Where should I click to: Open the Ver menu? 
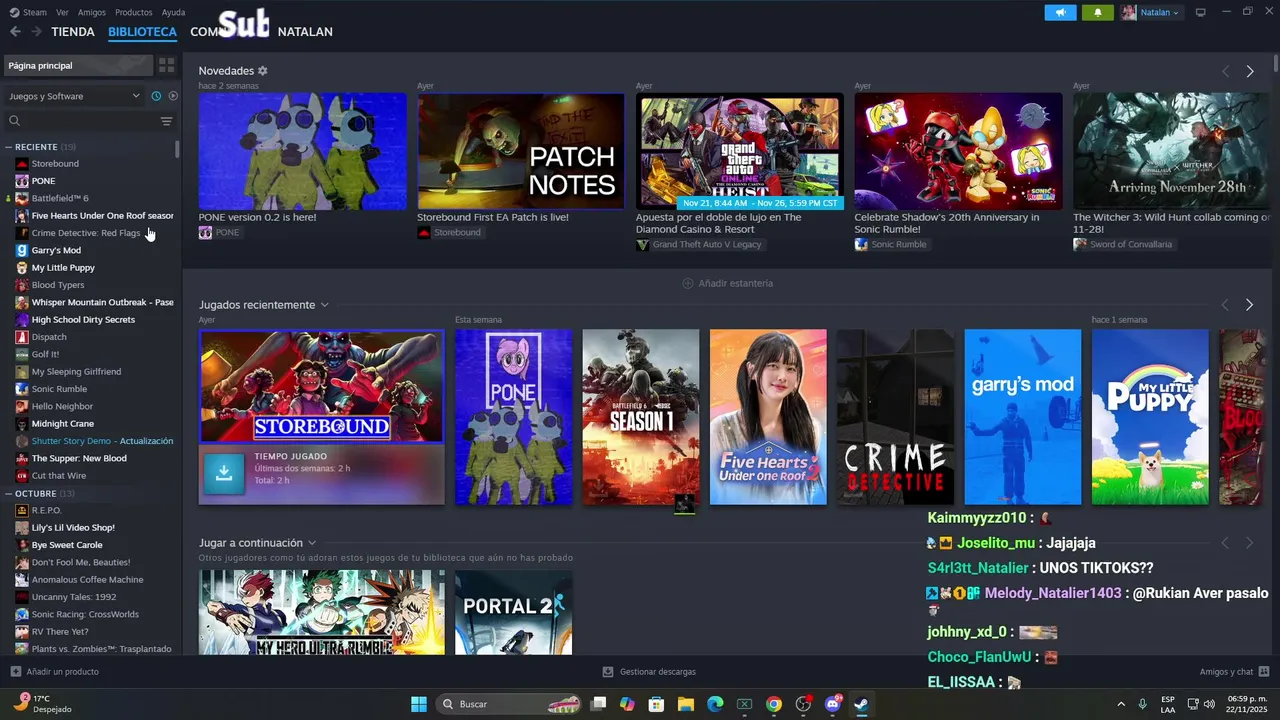coord(62,12)
